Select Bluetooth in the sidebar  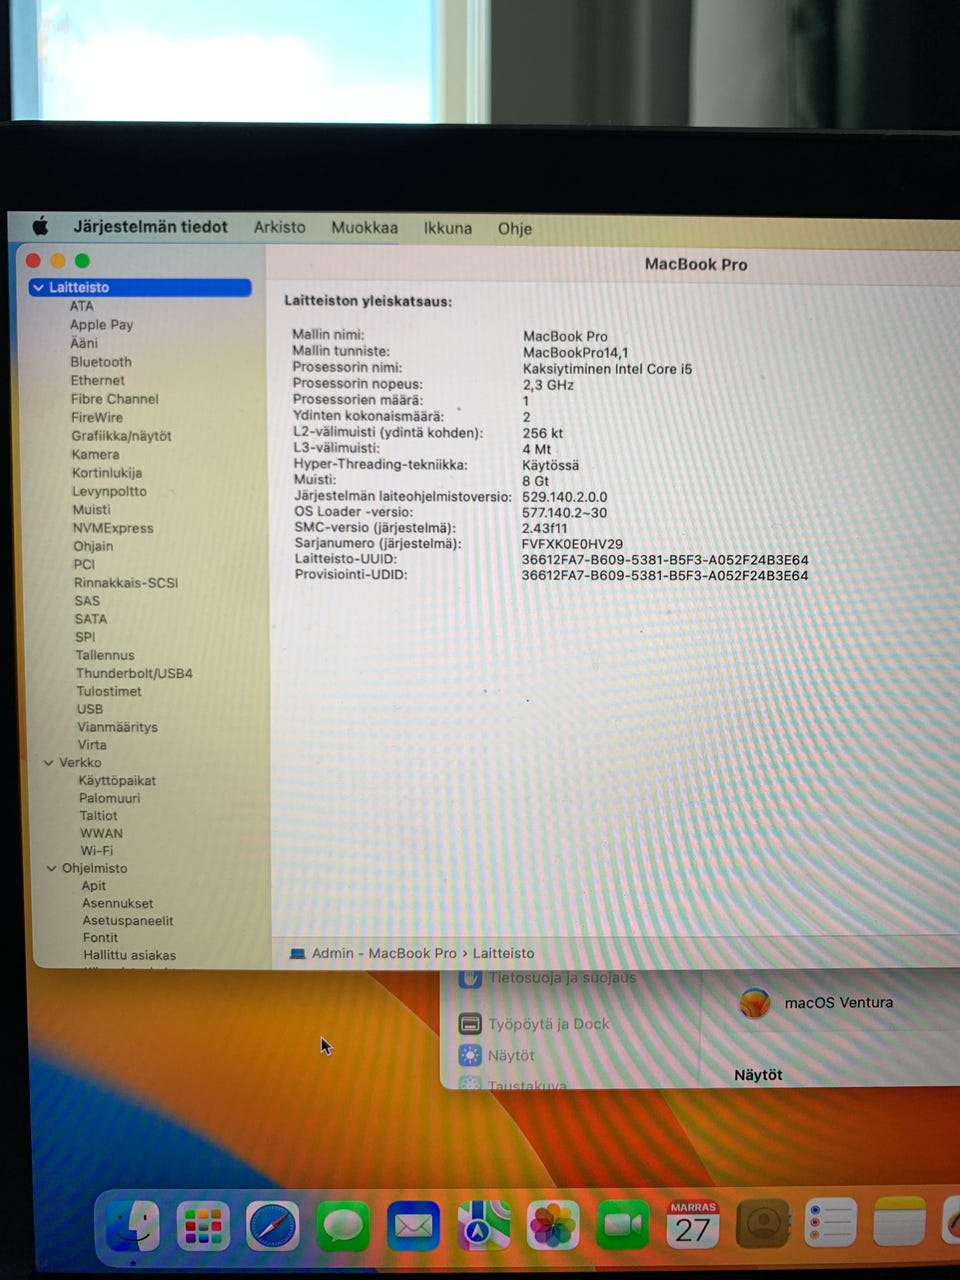(x=101, y=362)
